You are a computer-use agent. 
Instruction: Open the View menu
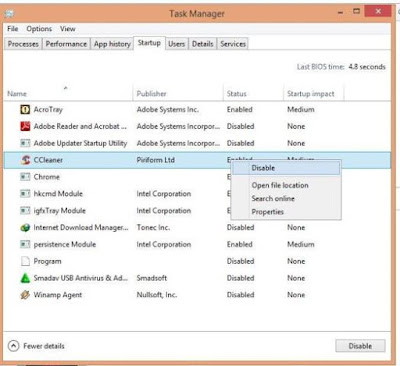point(68,29)
